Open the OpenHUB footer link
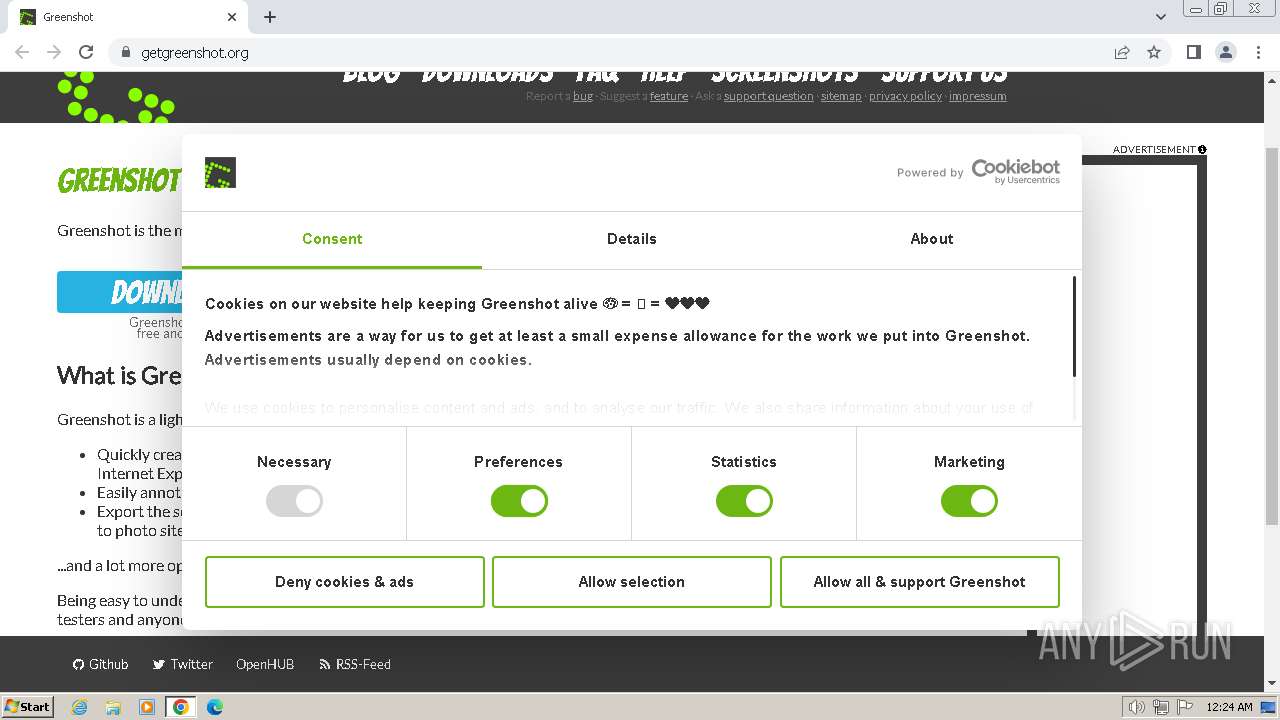 point(265,664)
